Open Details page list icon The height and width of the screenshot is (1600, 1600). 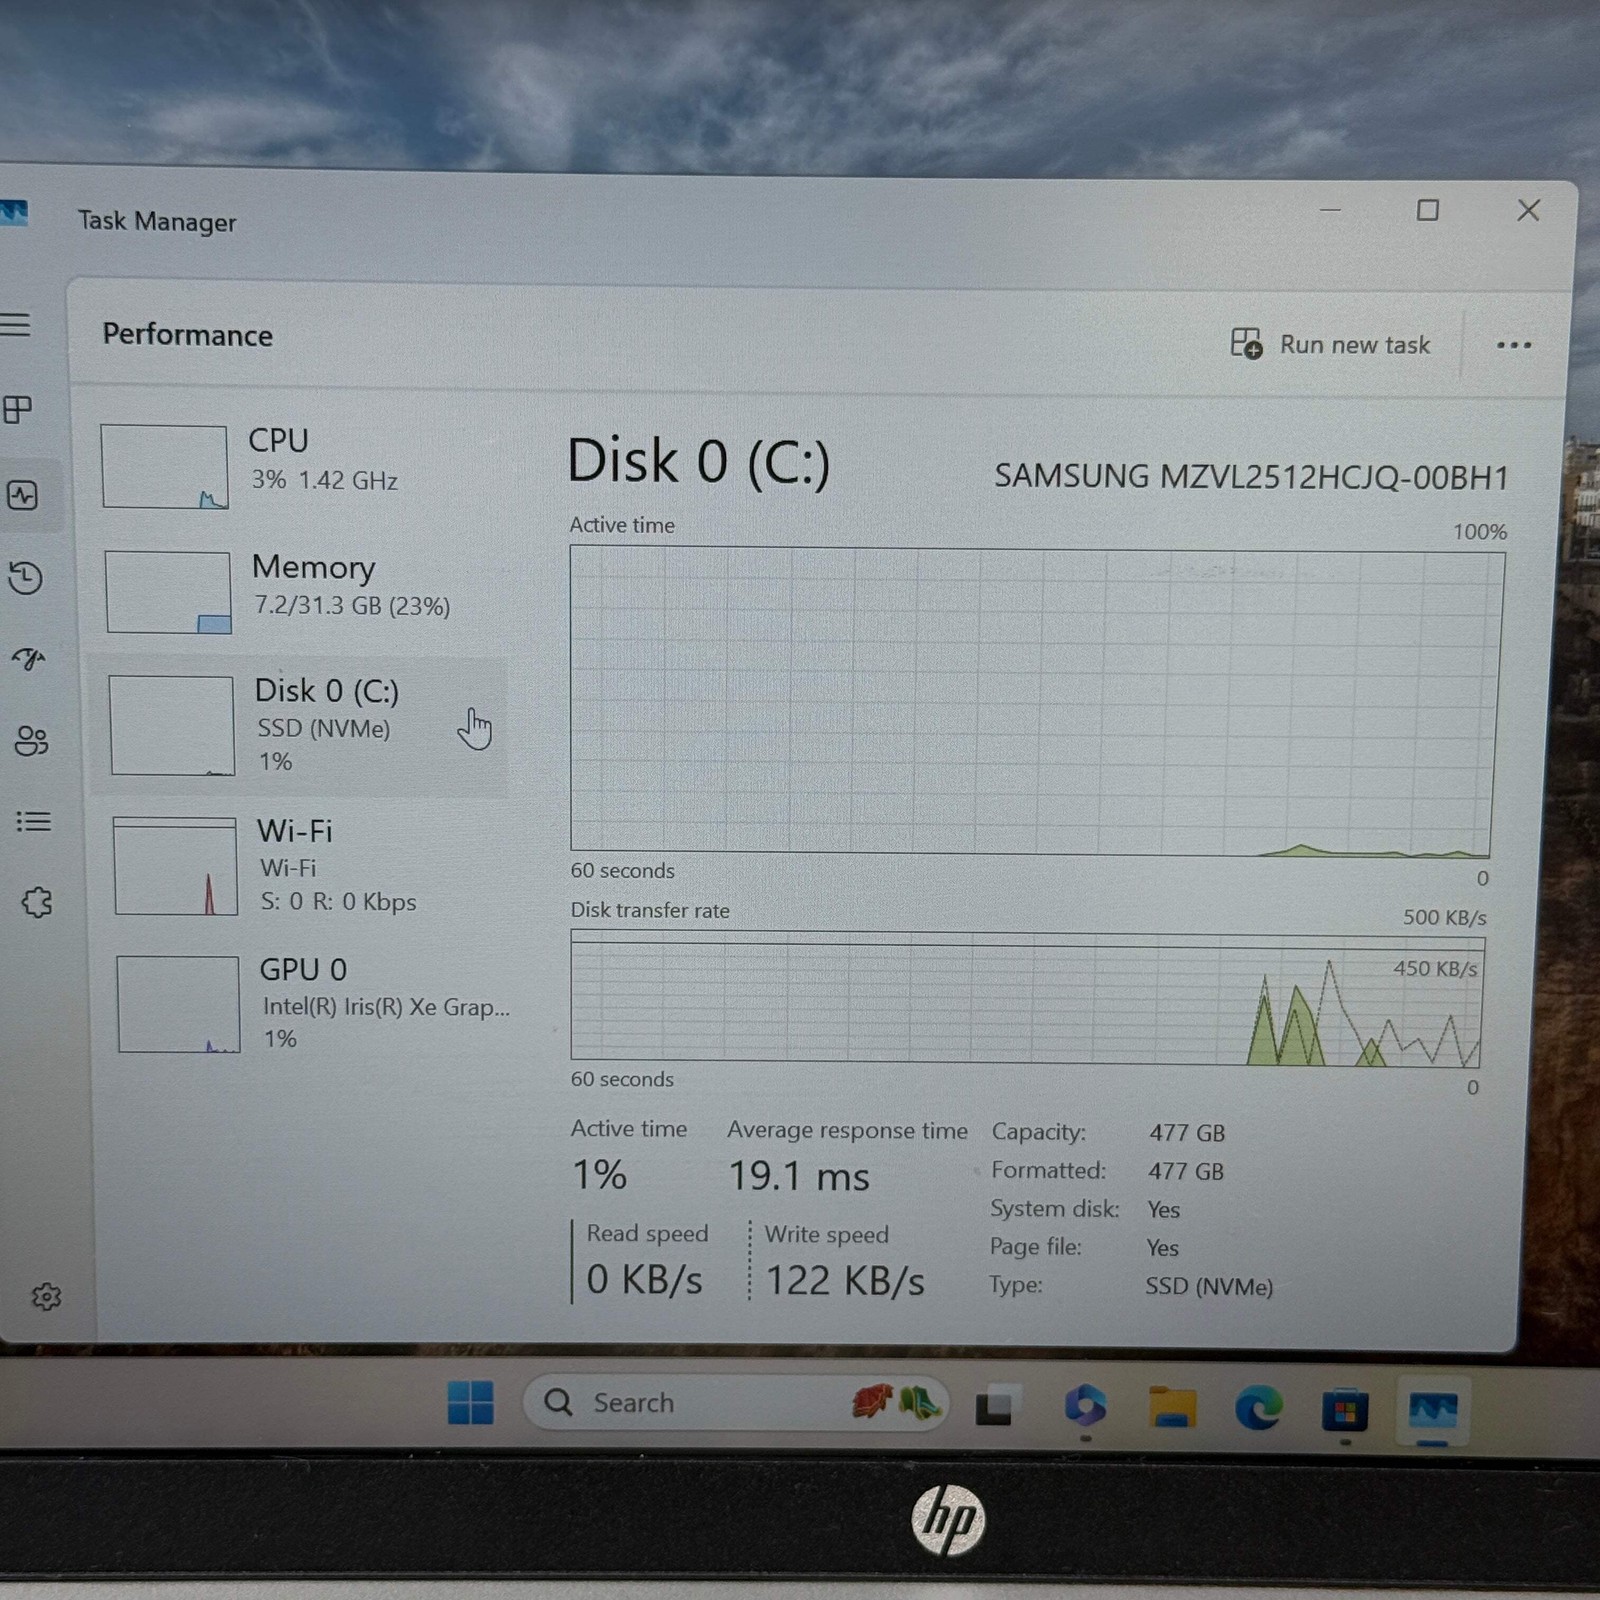pos(34,822)
